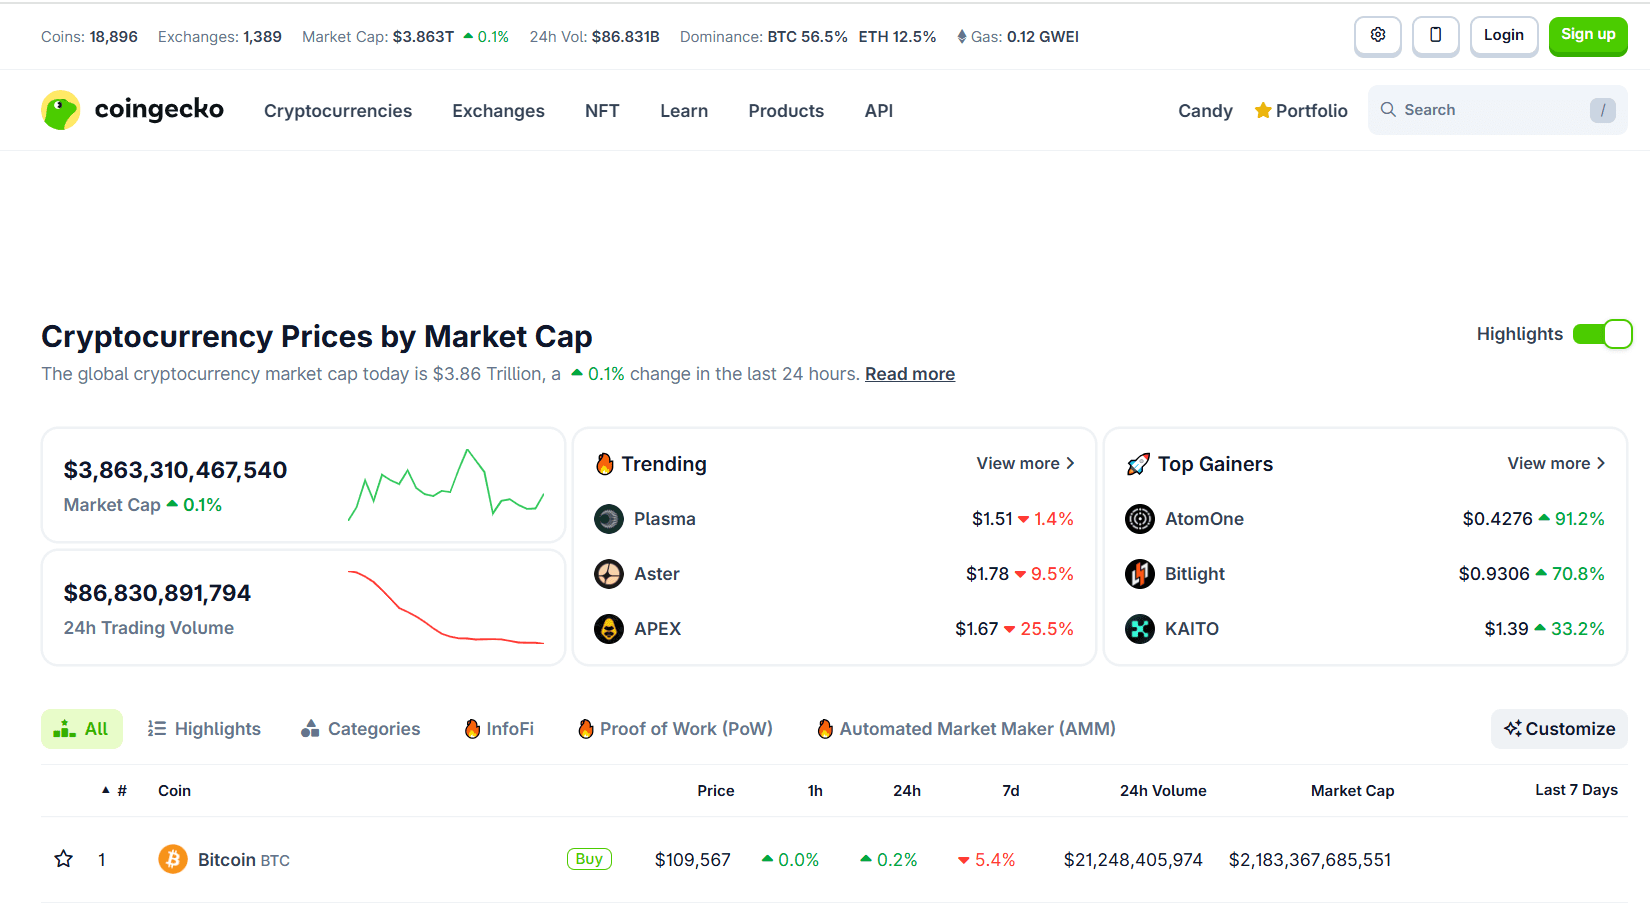Click the Bitcoin coin icon

[x=173, y=859]
